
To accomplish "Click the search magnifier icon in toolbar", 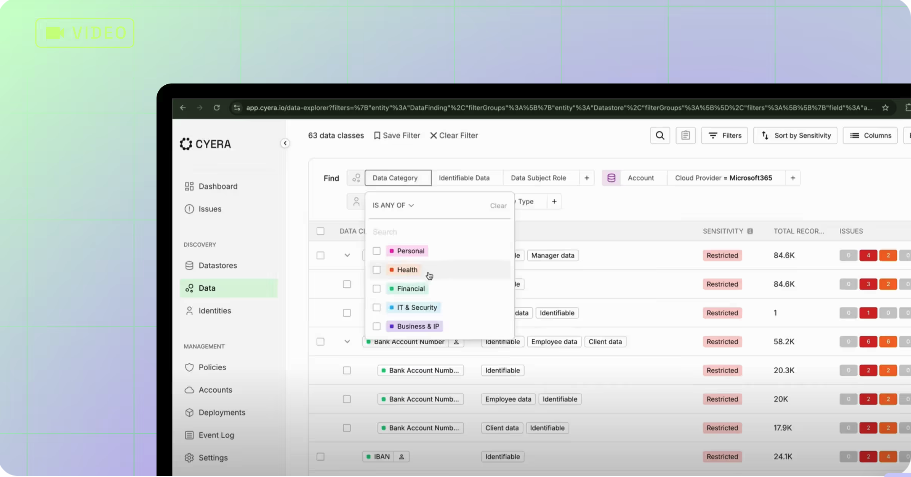I will point(660,135).
